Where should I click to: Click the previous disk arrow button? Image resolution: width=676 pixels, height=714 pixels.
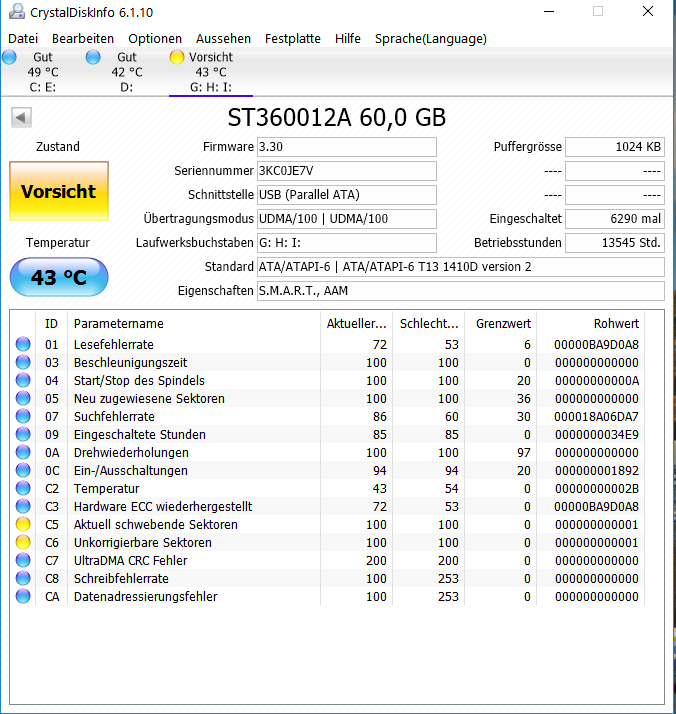click(21, 117)
